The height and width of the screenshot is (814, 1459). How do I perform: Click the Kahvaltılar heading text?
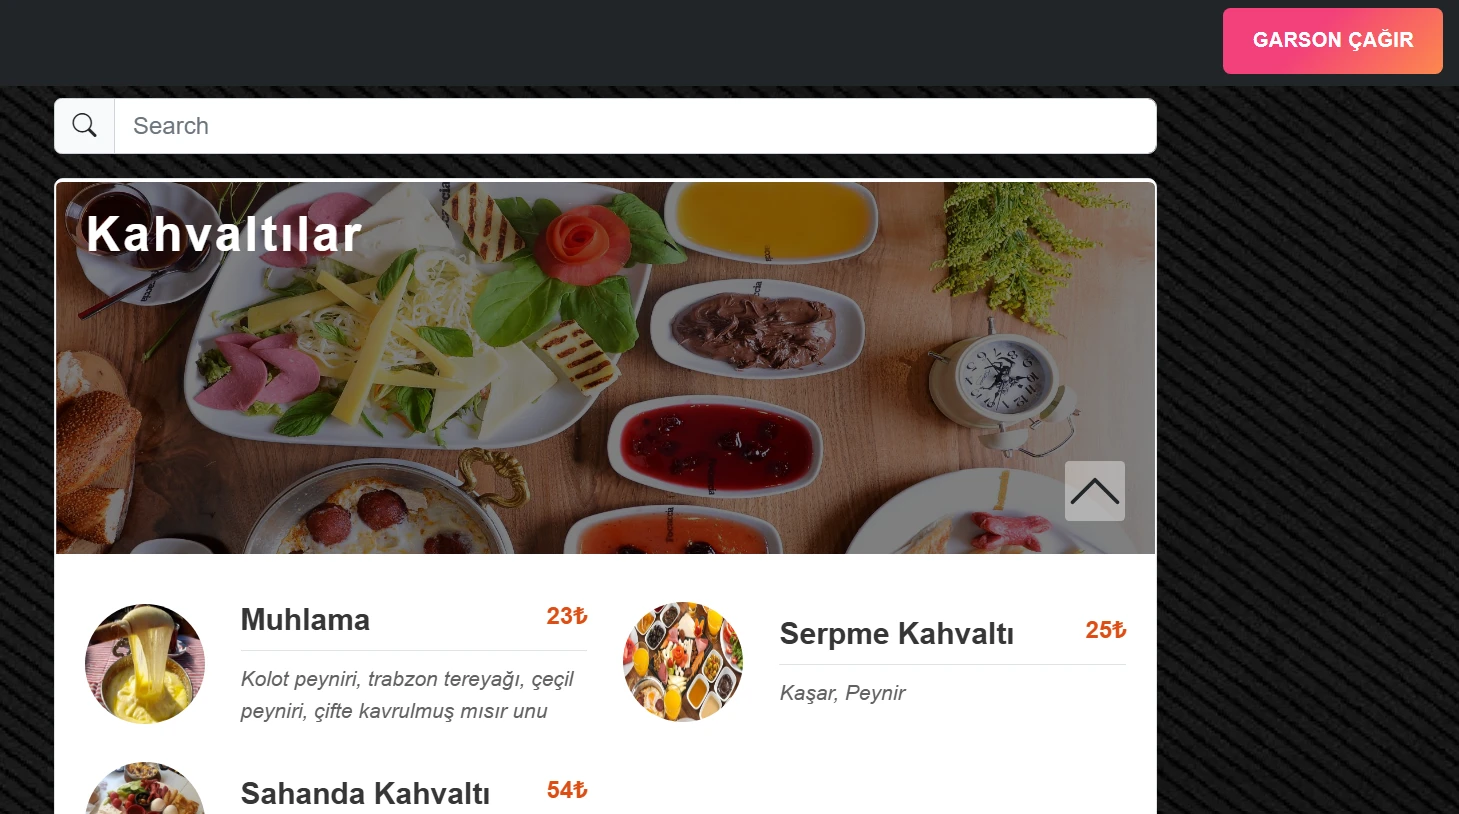pyautogui.click(x=224, y=235)
